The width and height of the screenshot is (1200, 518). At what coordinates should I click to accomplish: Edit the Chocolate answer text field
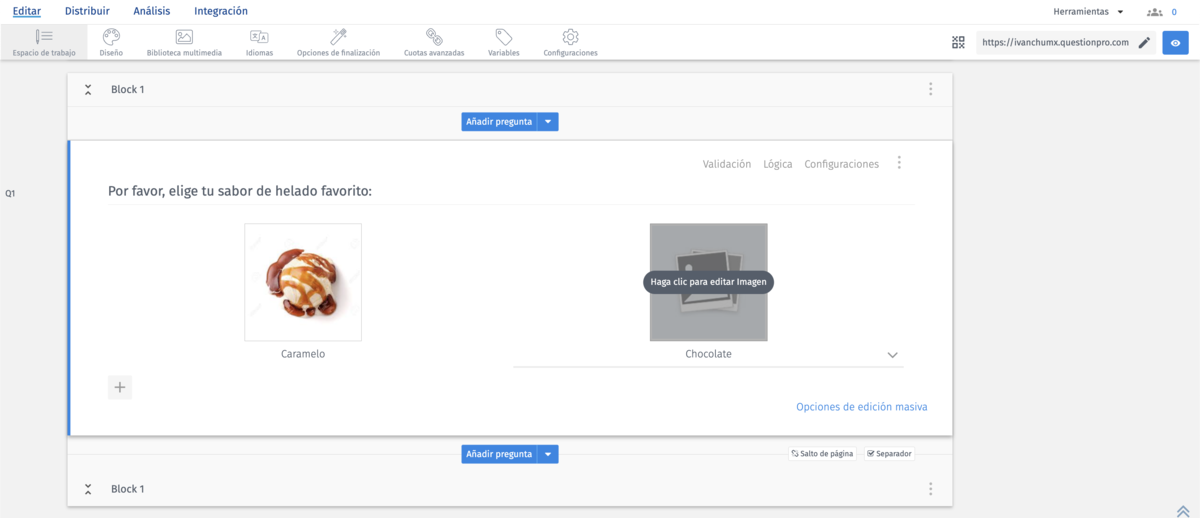709,354
